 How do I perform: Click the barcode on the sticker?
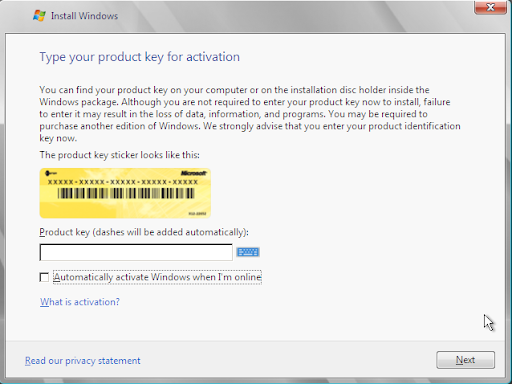126,193
